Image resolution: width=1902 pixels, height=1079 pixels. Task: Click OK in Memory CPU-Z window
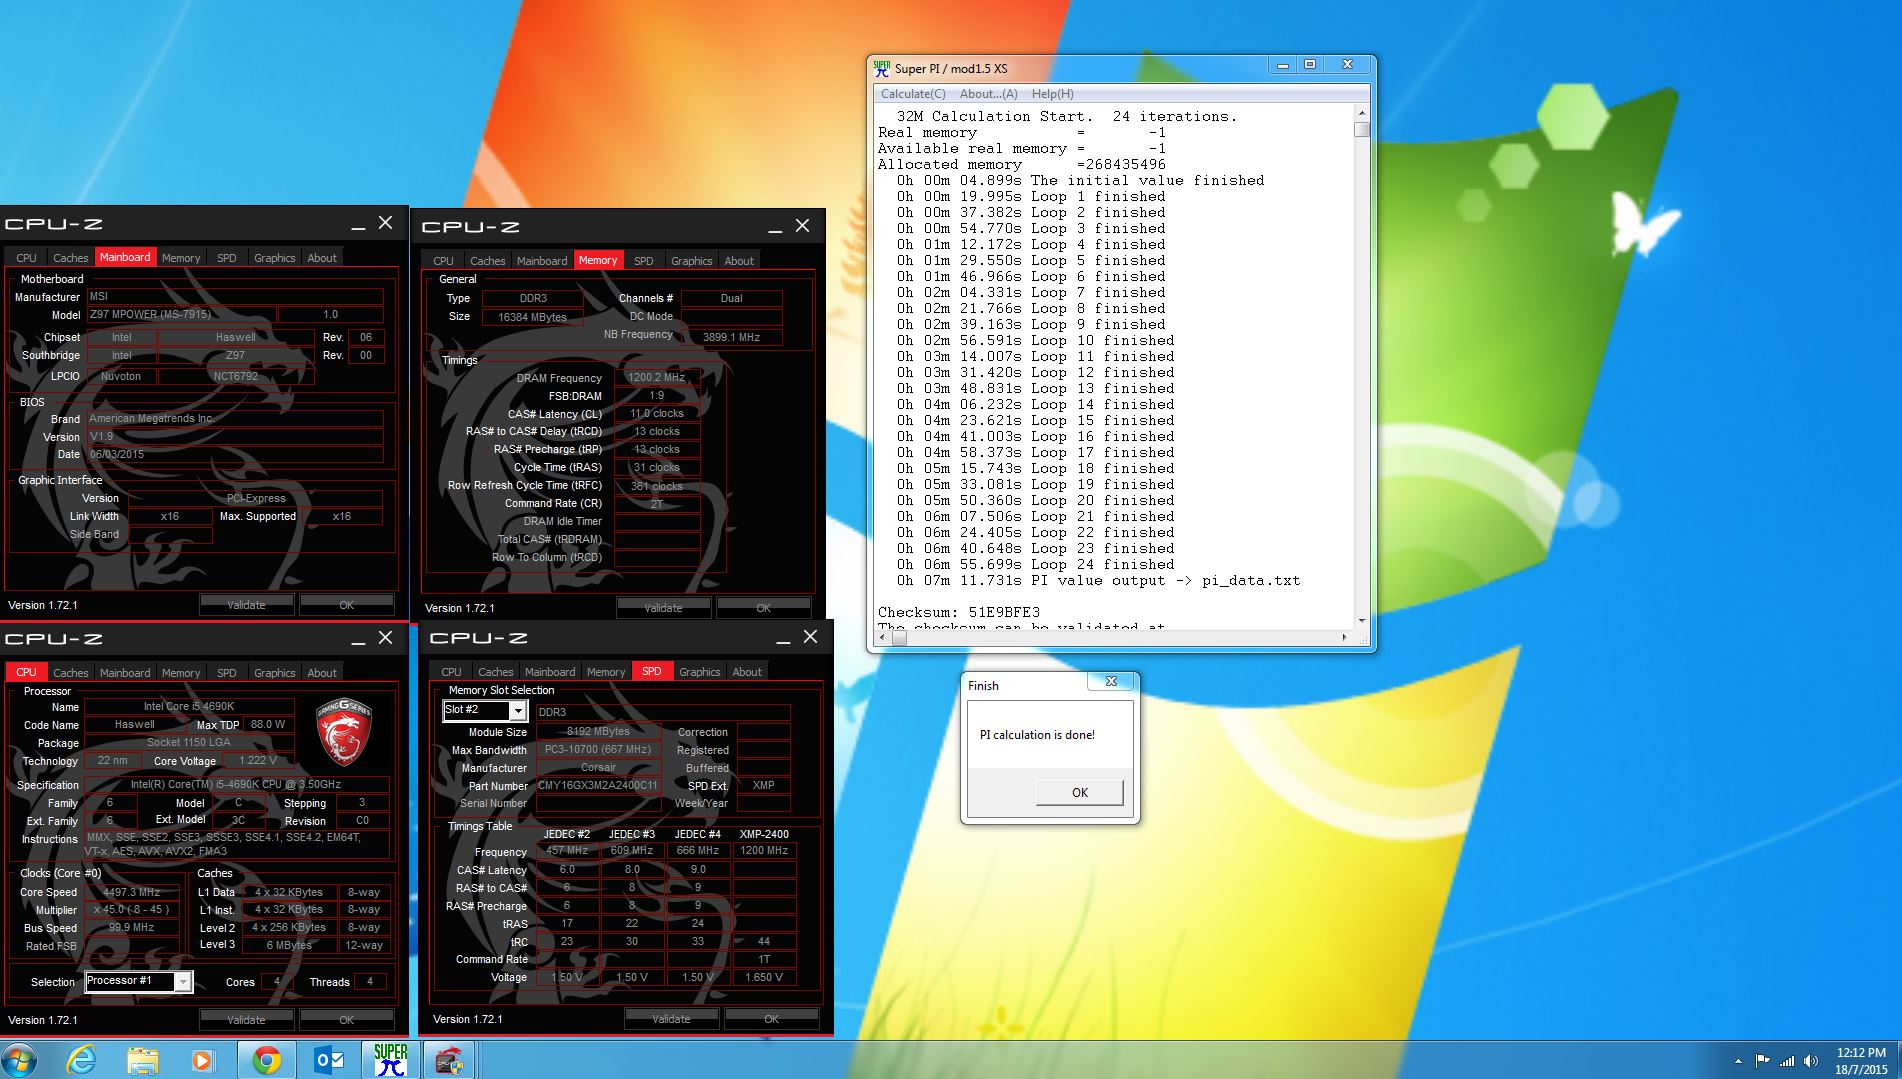click(763, 608)
